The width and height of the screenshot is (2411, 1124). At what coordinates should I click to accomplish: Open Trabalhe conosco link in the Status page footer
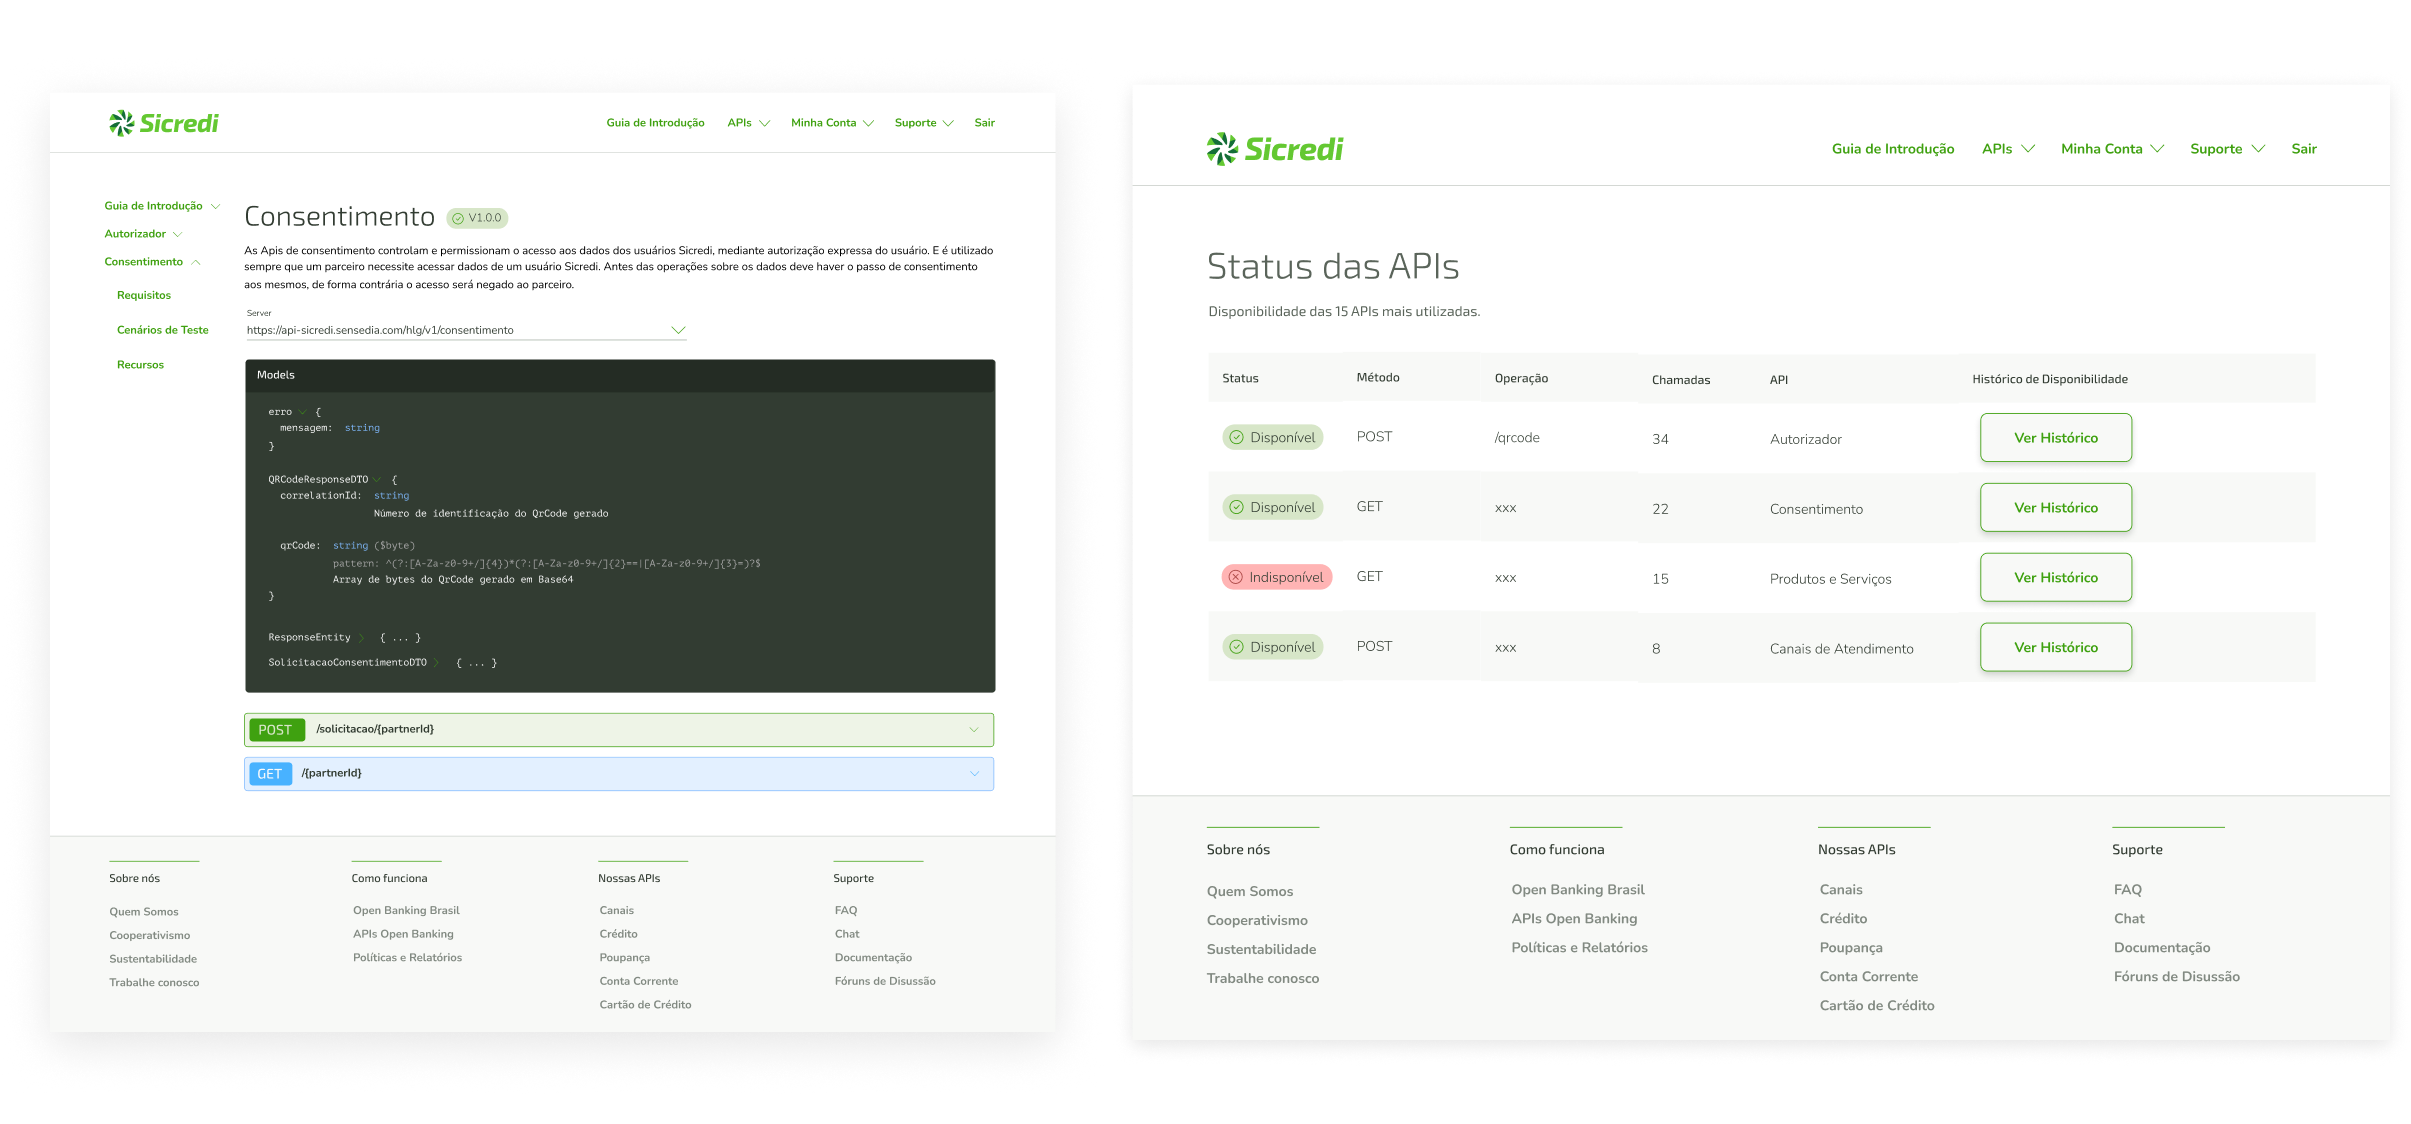(1263, 978)
